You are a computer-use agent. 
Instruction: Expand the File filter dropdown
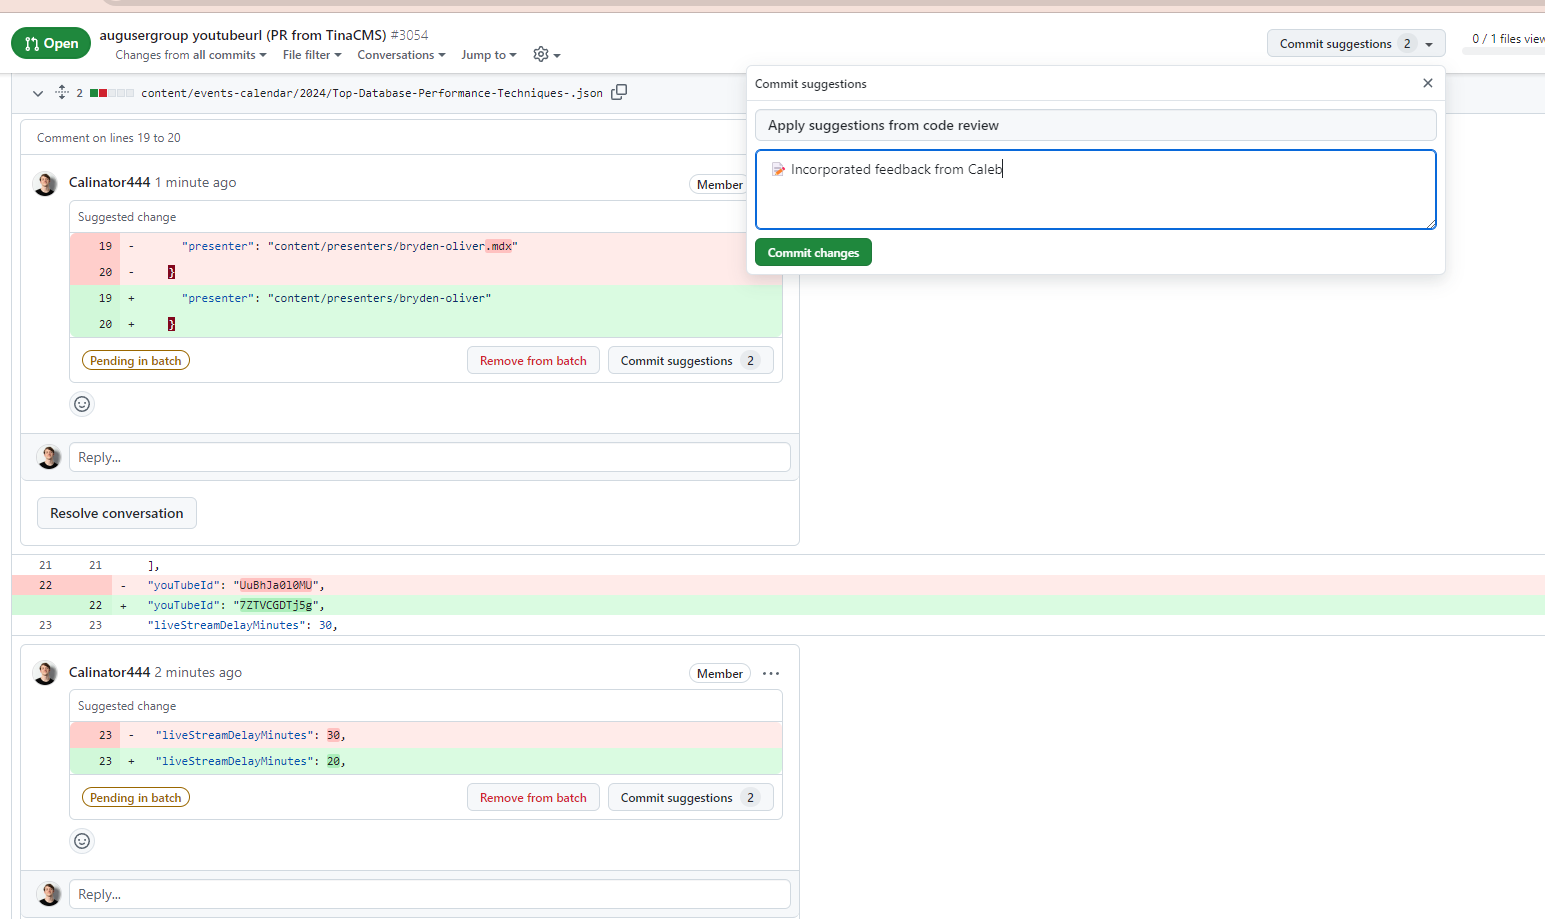pos(312,55)
